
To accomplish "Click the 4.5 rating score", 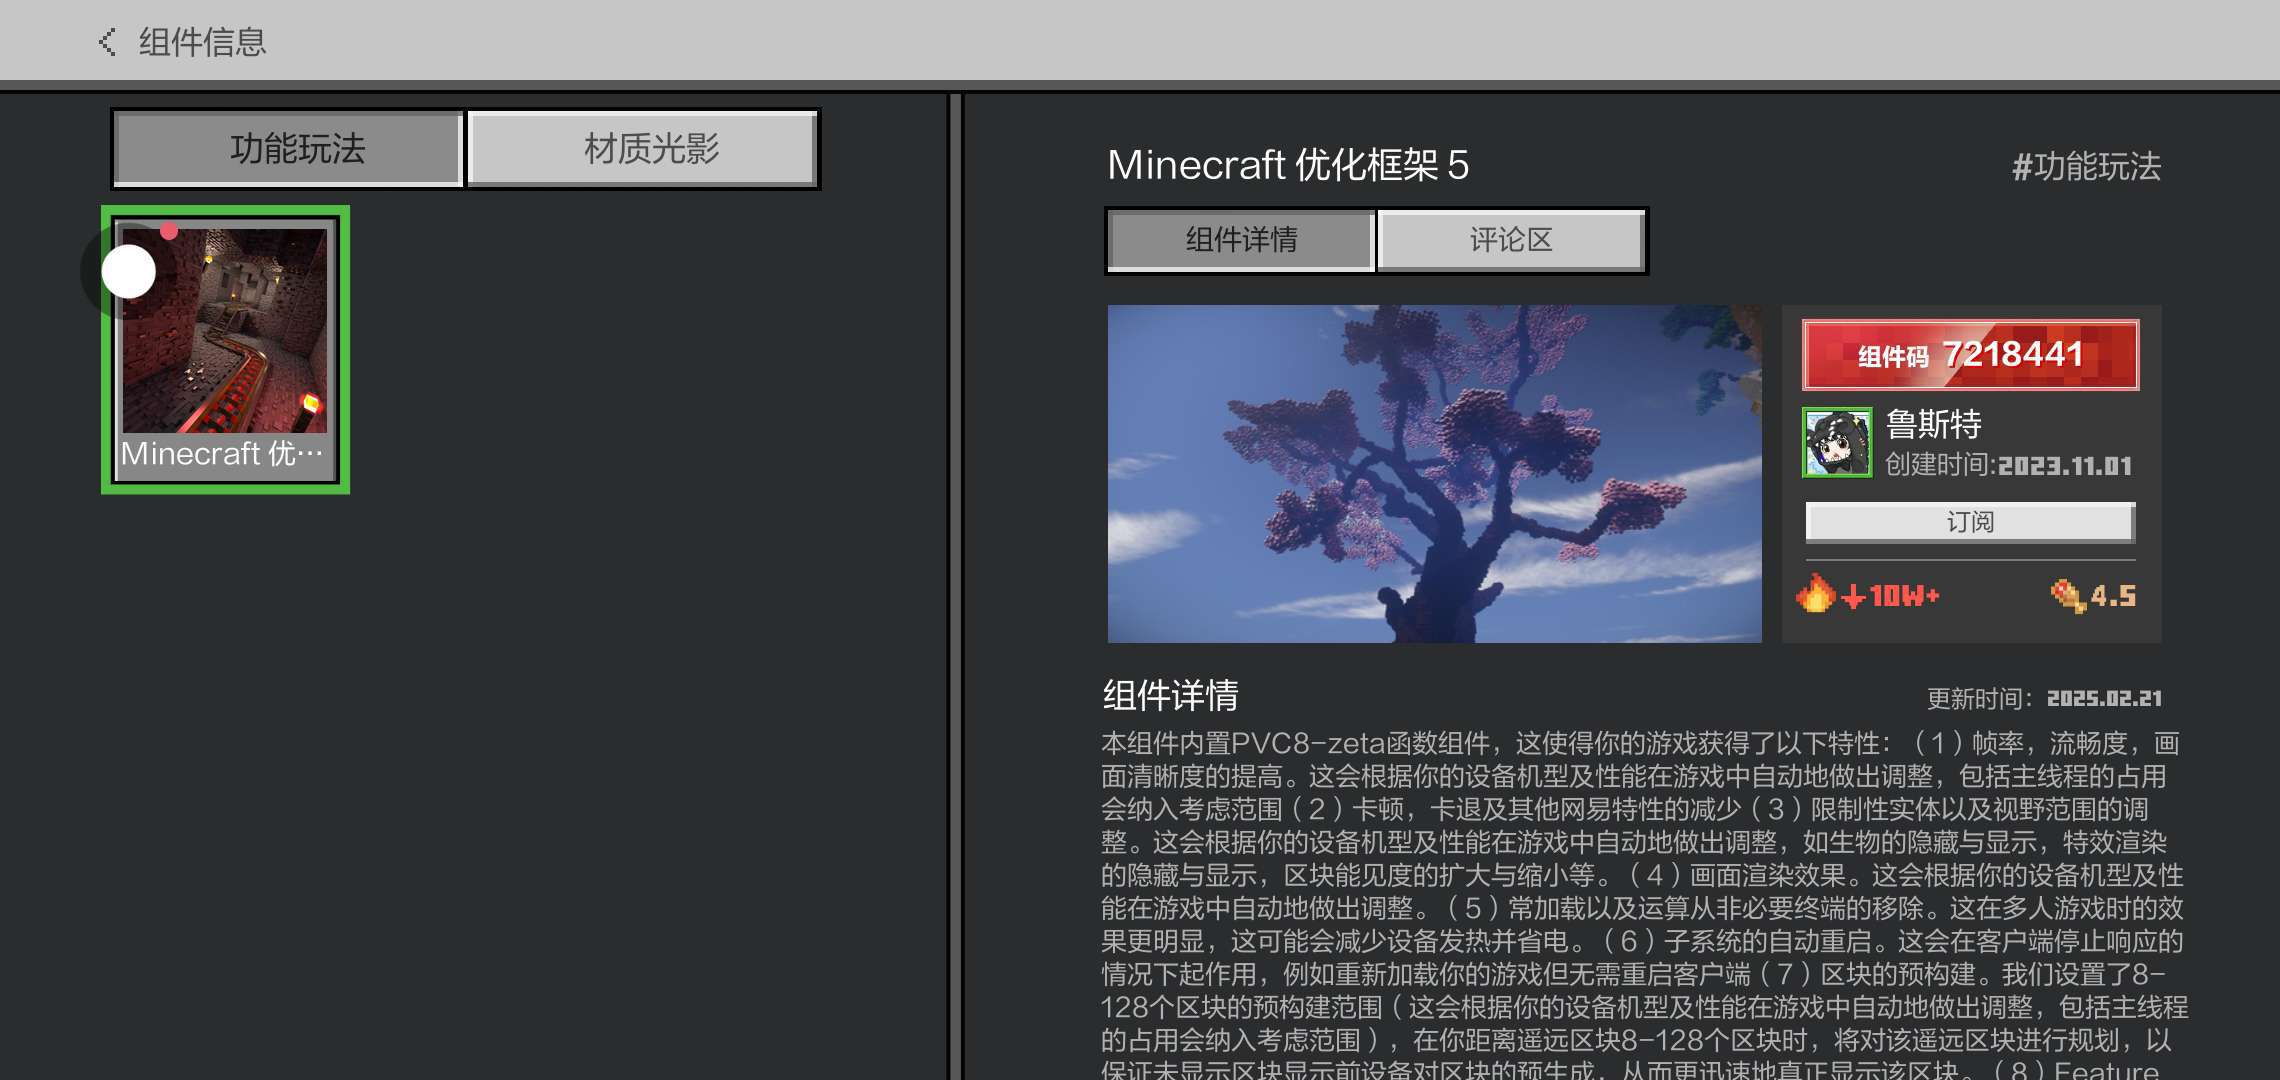I will coord(2113,596).
